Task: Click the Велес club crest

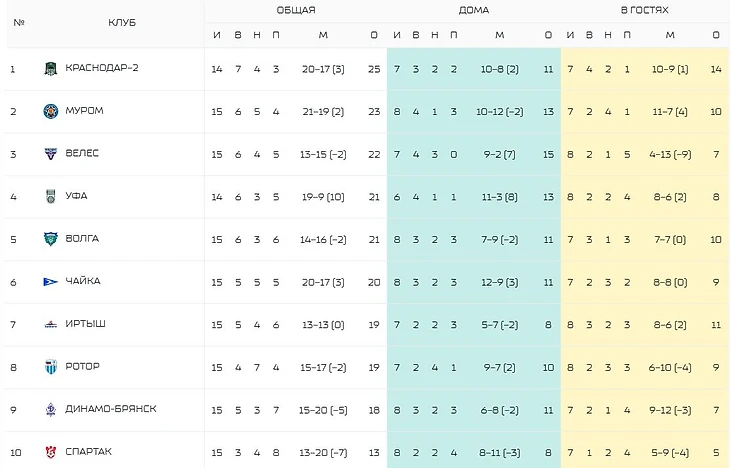Action: pos(50,154)
